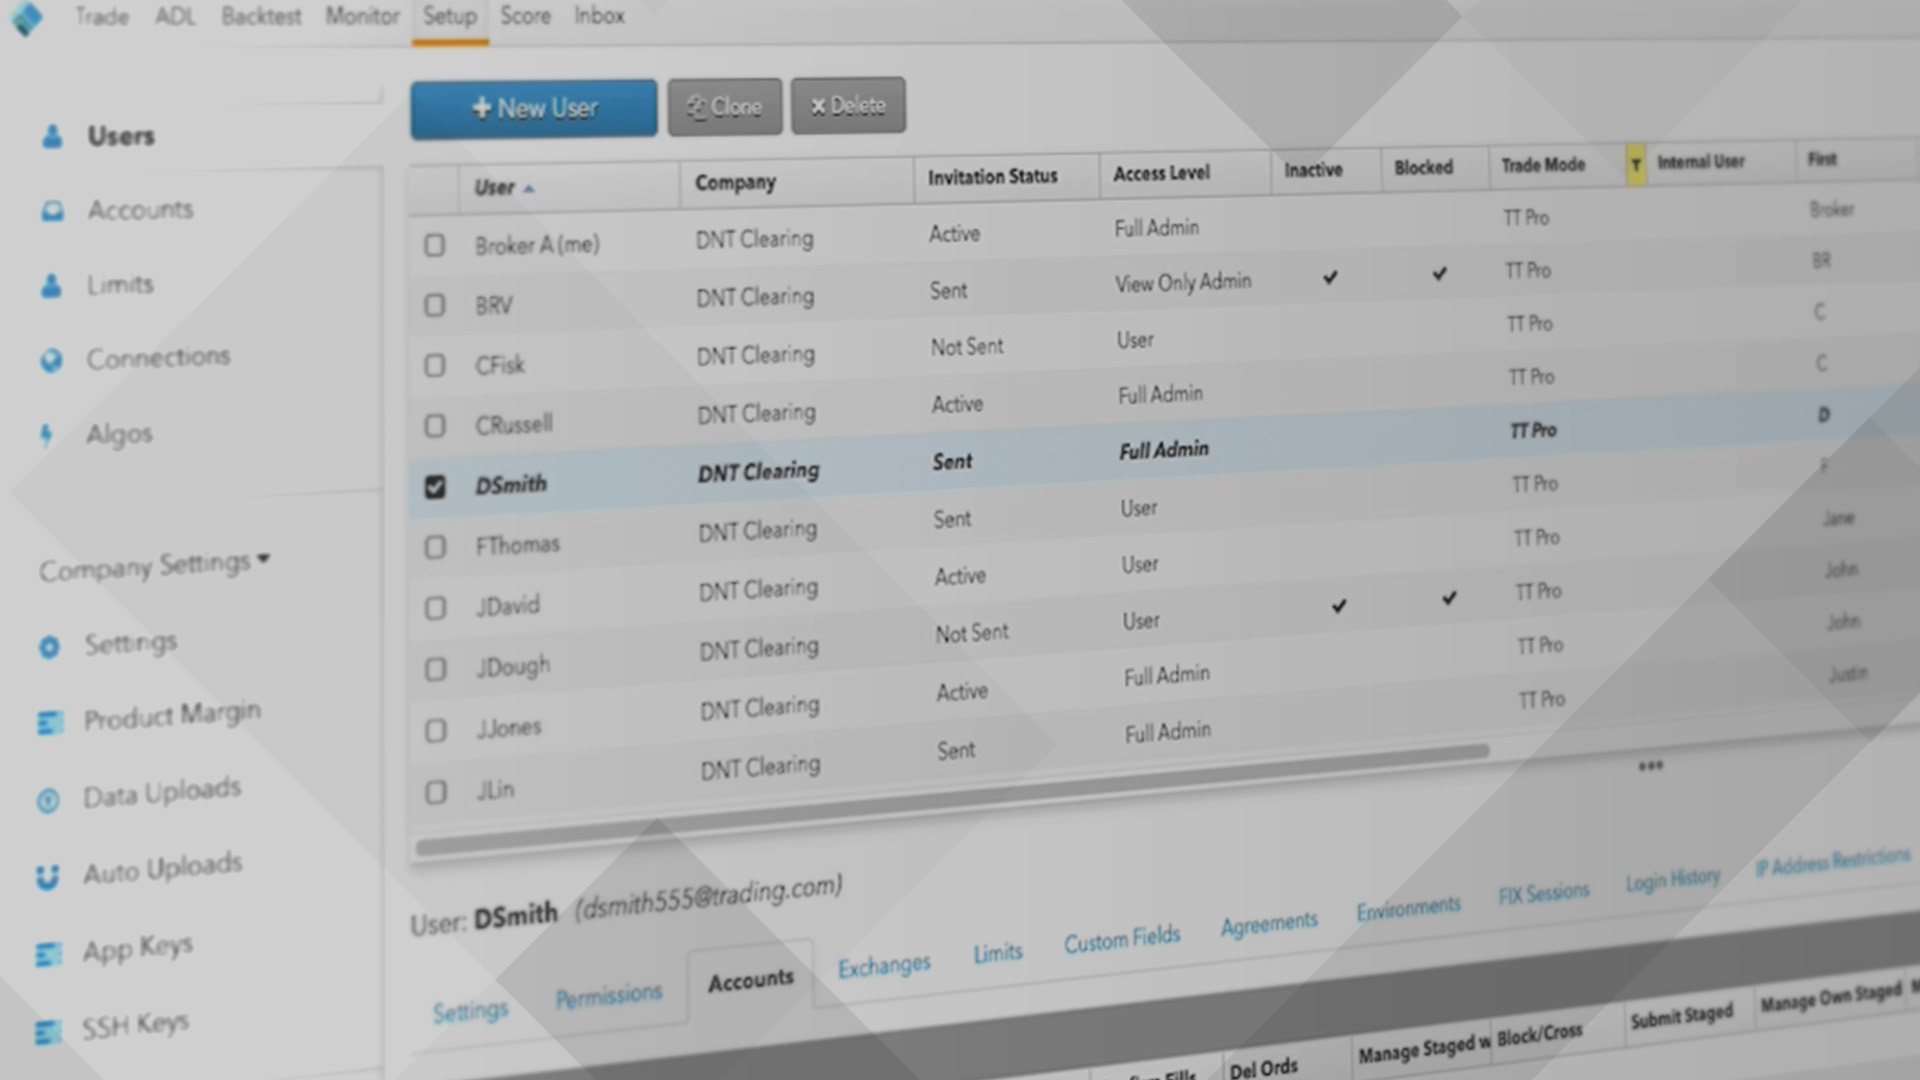Open the Accounts sidebar icon
This screenshot has width=1920, height=1080.
point(52,211)
